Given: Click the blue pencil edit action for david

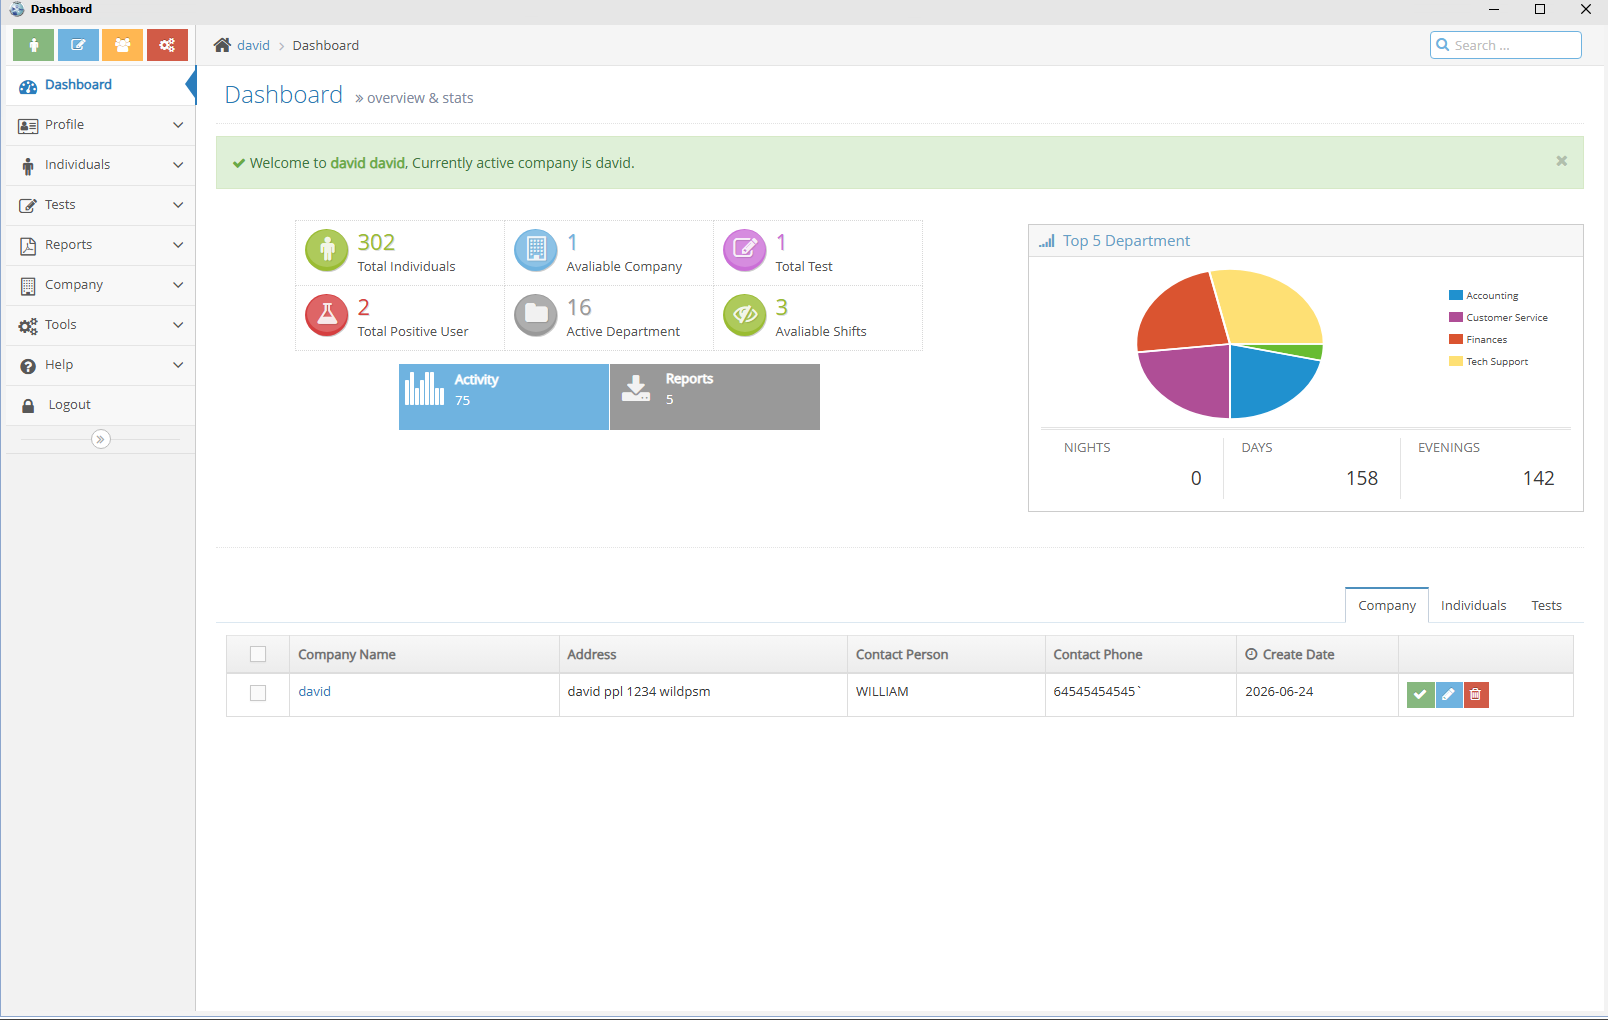Looking at the screenshot, I should tap(1449, 695).
